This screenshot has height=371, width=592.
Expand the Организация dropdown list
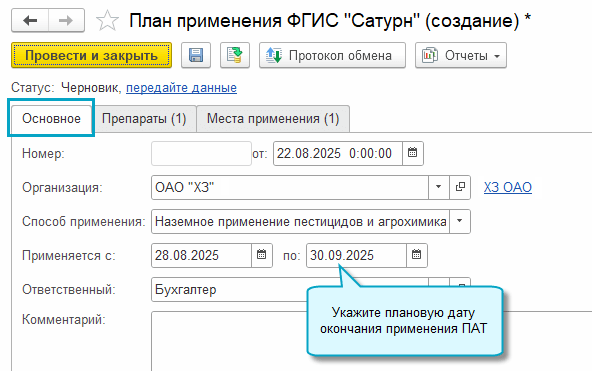[x=439, y=187]
